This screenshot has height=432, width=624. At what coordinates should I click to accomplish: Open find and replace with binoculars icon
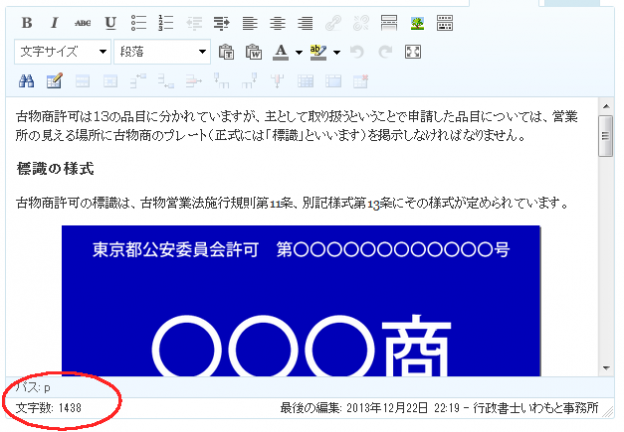[27, 81]
